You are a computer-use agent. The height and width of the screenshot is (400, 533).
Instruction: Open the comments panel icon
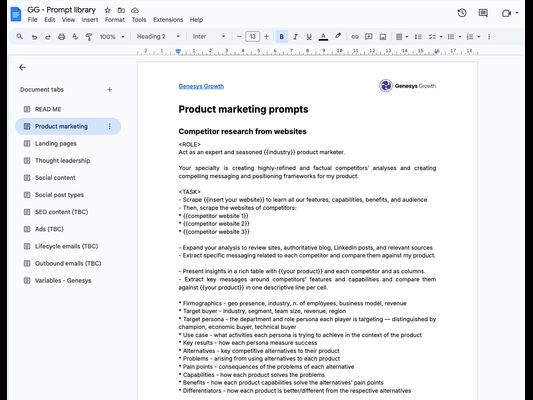click(483, 13)
